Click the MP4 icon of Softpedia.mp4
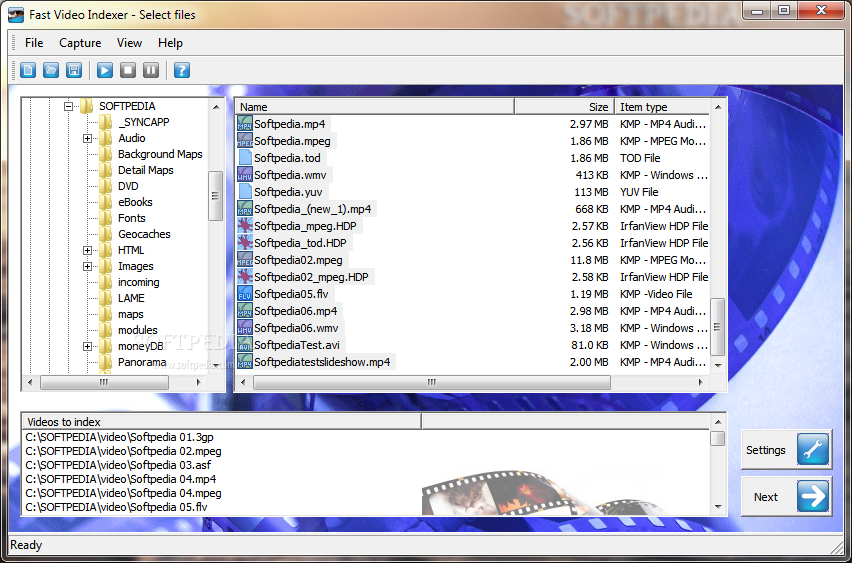 click(x=245, y=124)
